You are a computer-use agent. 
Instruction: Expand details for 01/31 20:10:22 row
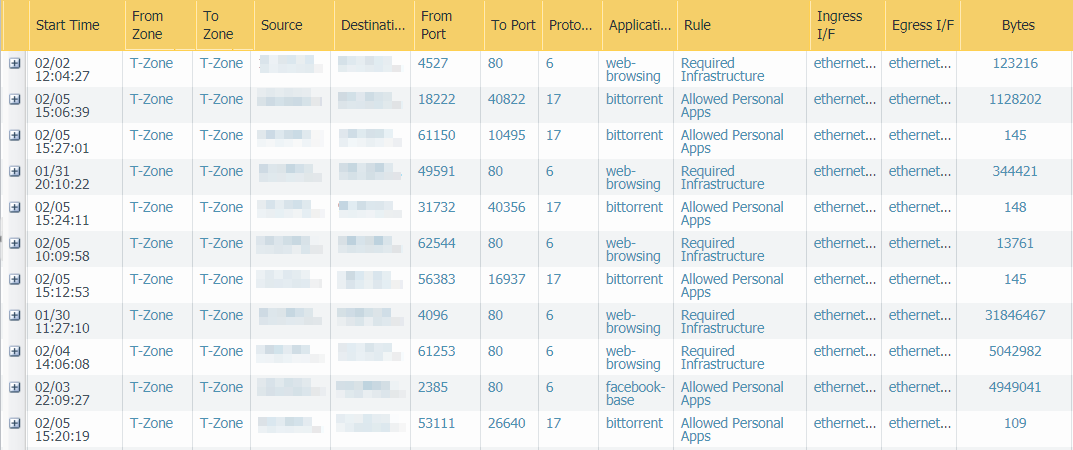coord(15,171)
